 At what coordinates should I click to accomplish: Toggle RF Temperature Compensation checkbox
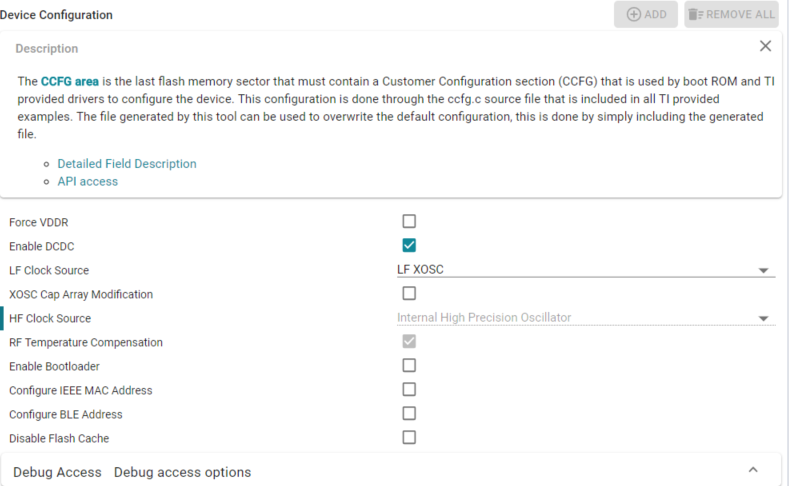(409, 341)
